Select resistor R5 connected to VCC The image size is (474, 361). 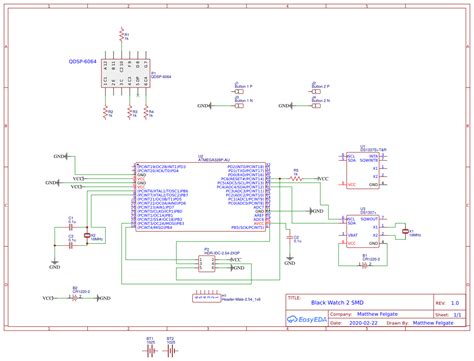click(296, 179)
